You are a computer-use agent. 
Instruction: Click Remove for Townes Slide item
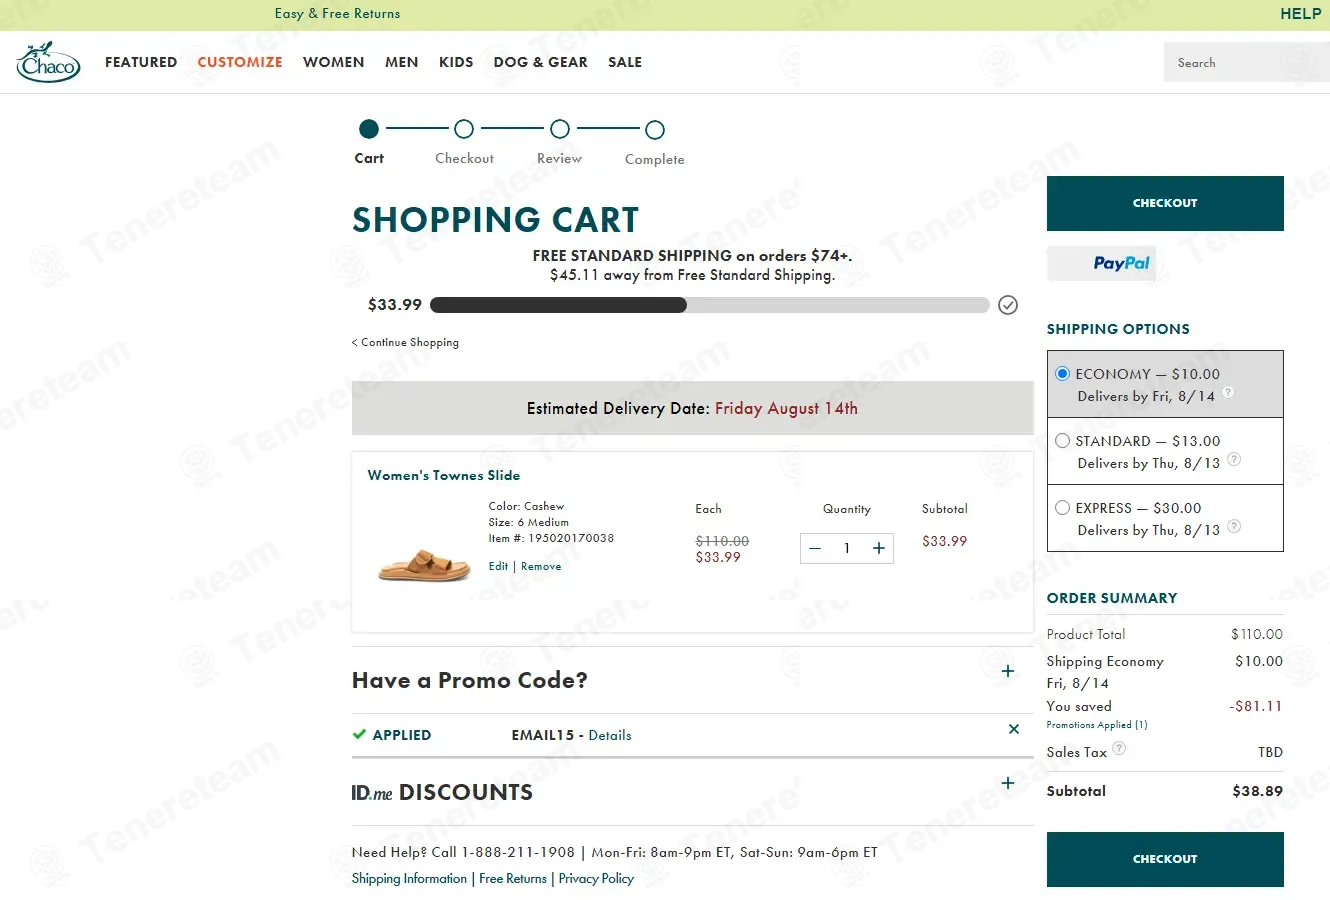point(541,566)
